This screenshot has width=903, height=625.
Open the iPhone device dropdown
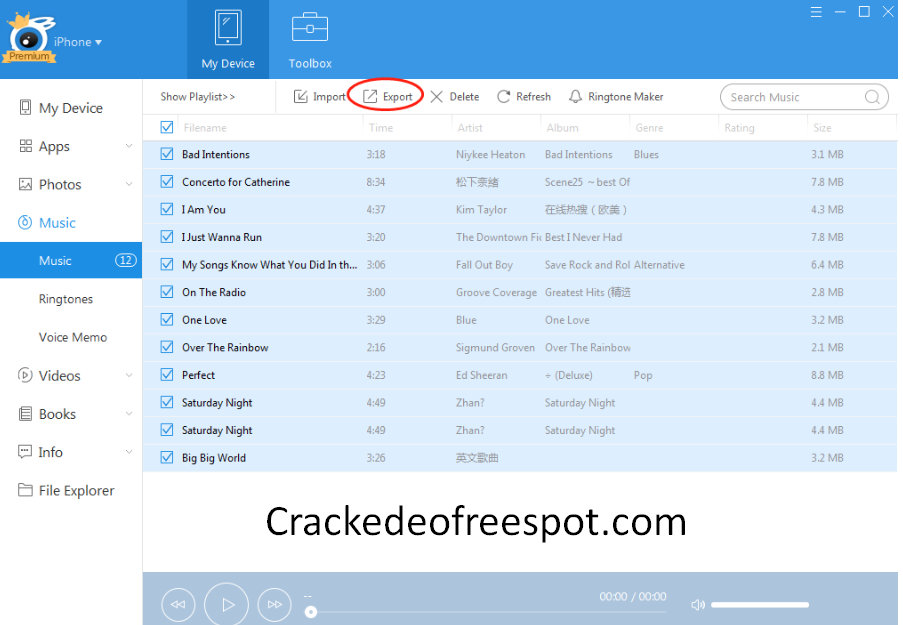[78, 42]
